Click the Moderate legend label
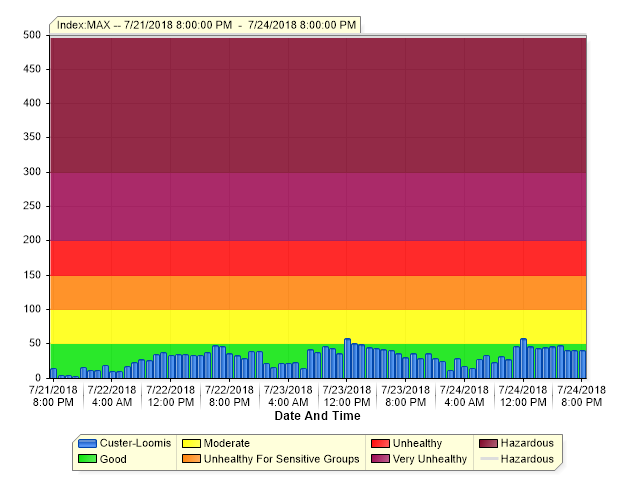Viewport: 640px width, 480px height. 227,443
